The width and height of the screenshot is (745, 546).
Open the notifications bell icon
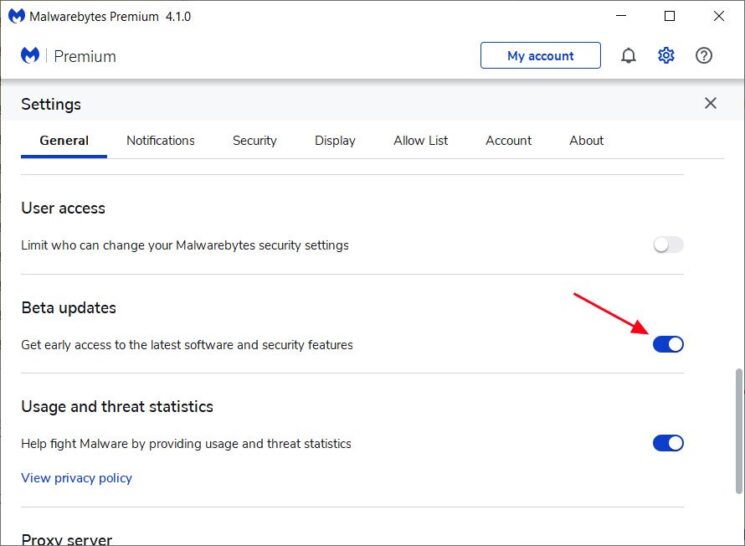pyautogui.click(x=628, y=56)
